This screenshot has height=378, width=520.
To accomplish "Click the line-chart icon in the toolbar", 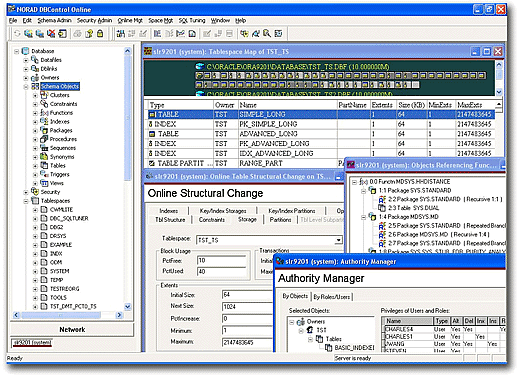I will (x=180, y=34).
